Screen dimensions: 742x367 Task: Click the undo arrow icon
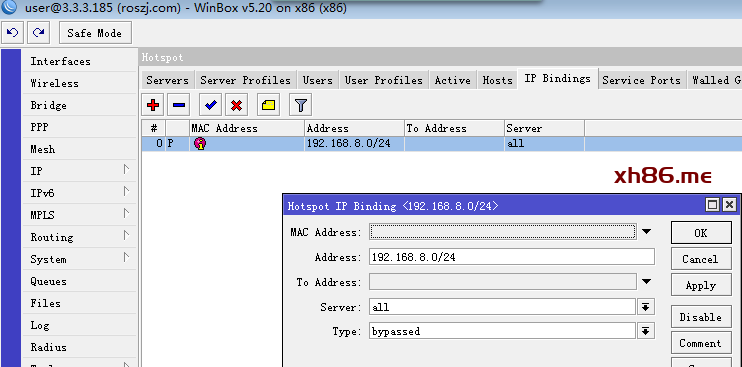[13, 33]
